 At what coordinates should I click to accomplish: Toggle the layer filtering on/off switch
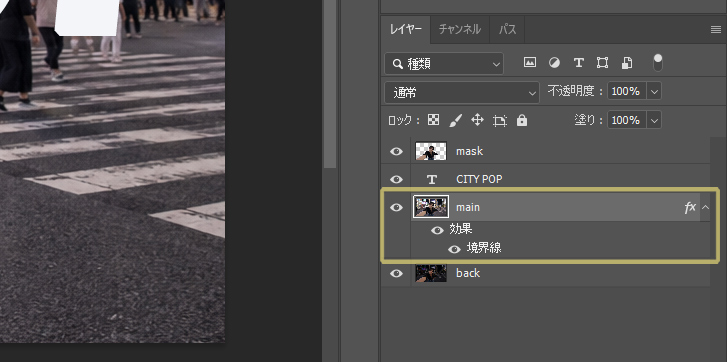click(657, 63)
